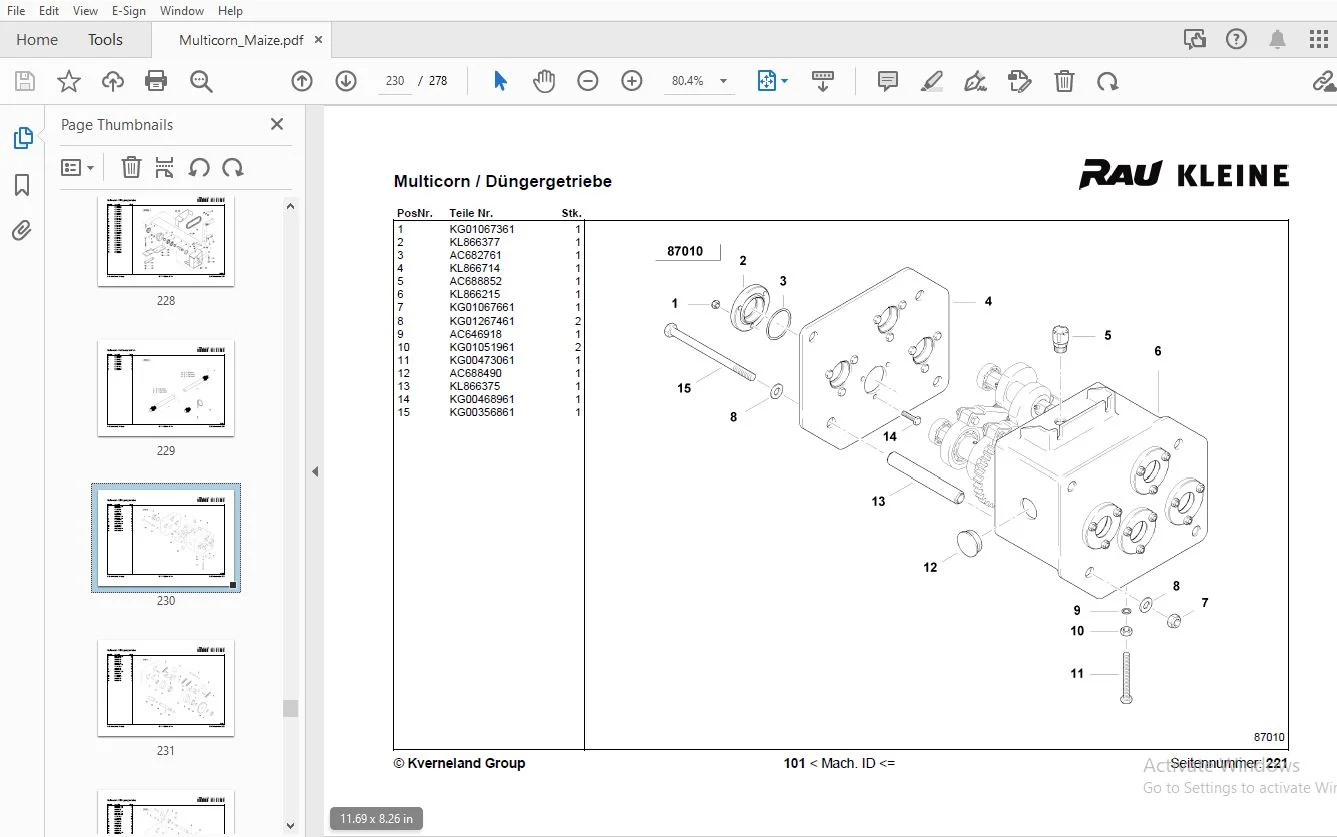Switch to the Home tab

tap(37, 40)
